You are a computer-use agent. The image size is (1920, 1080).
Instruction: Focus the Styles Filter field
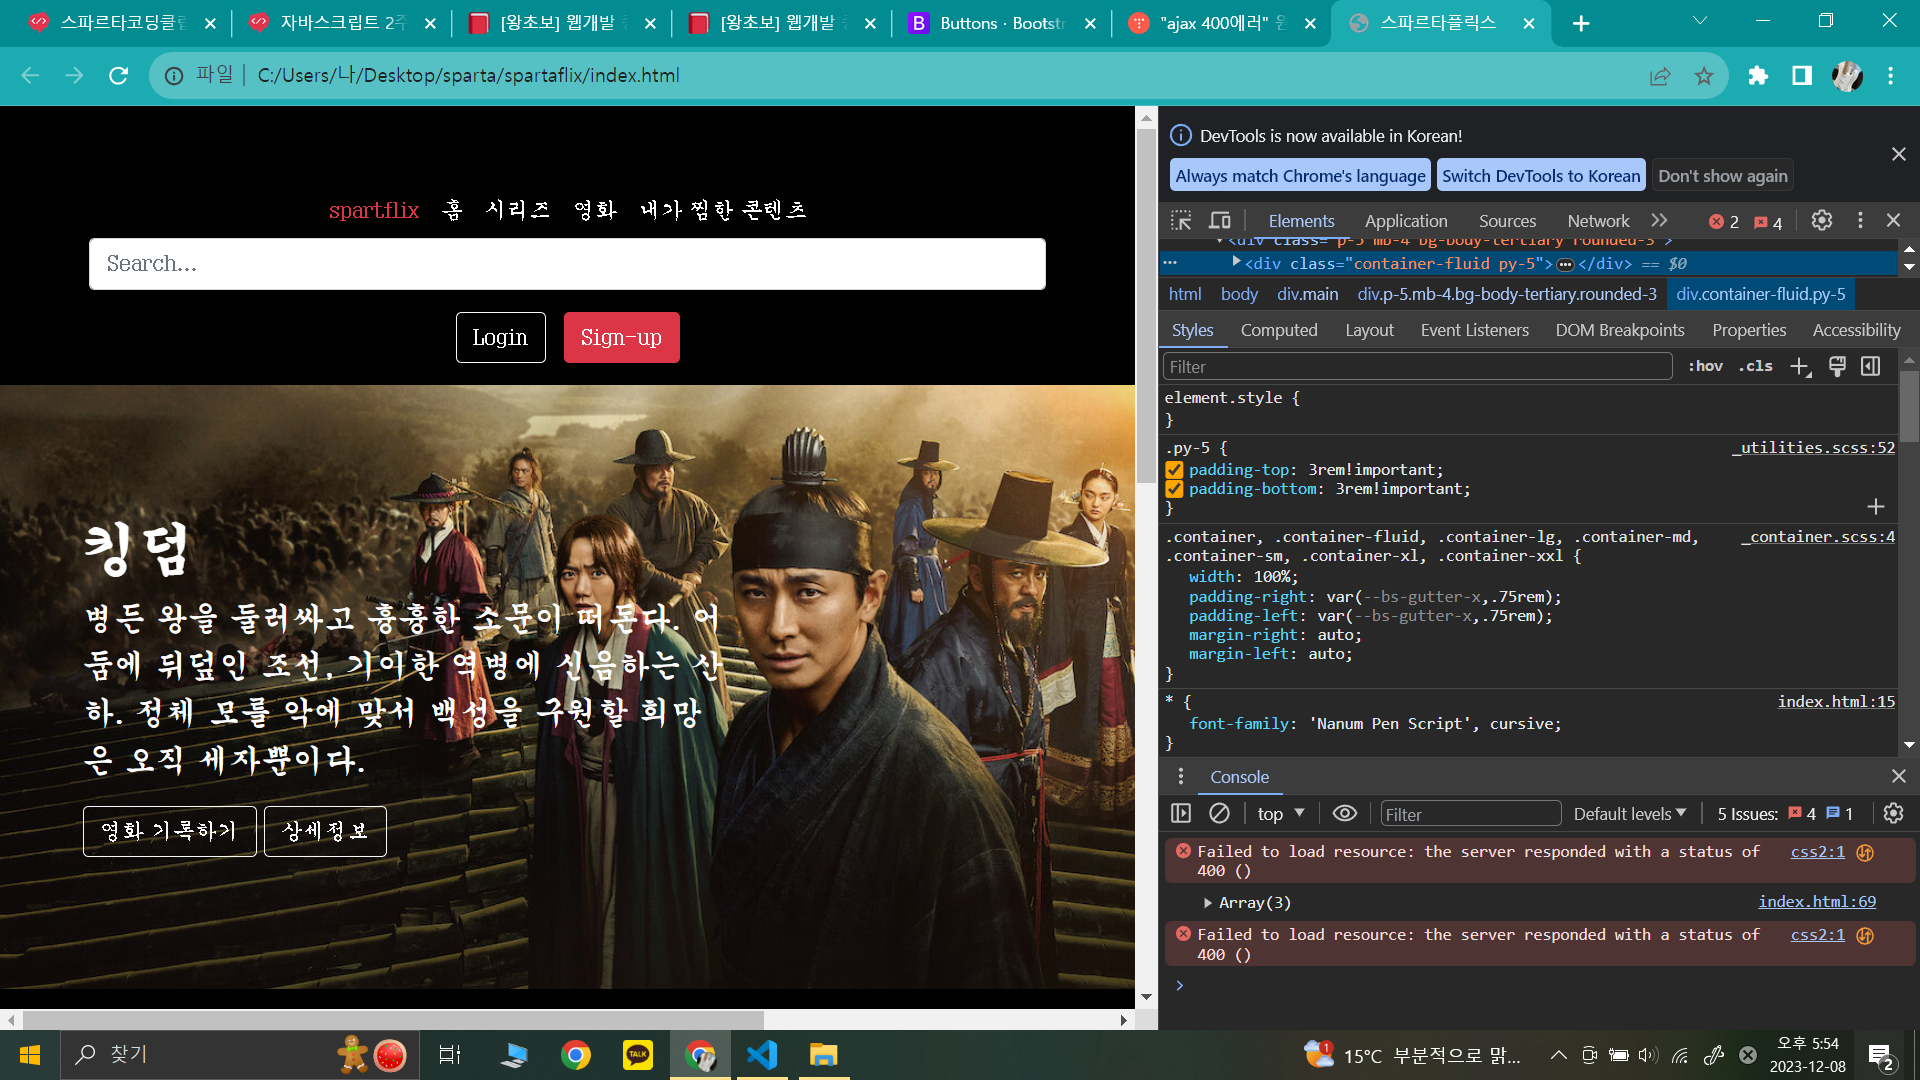click(1417, 367)
